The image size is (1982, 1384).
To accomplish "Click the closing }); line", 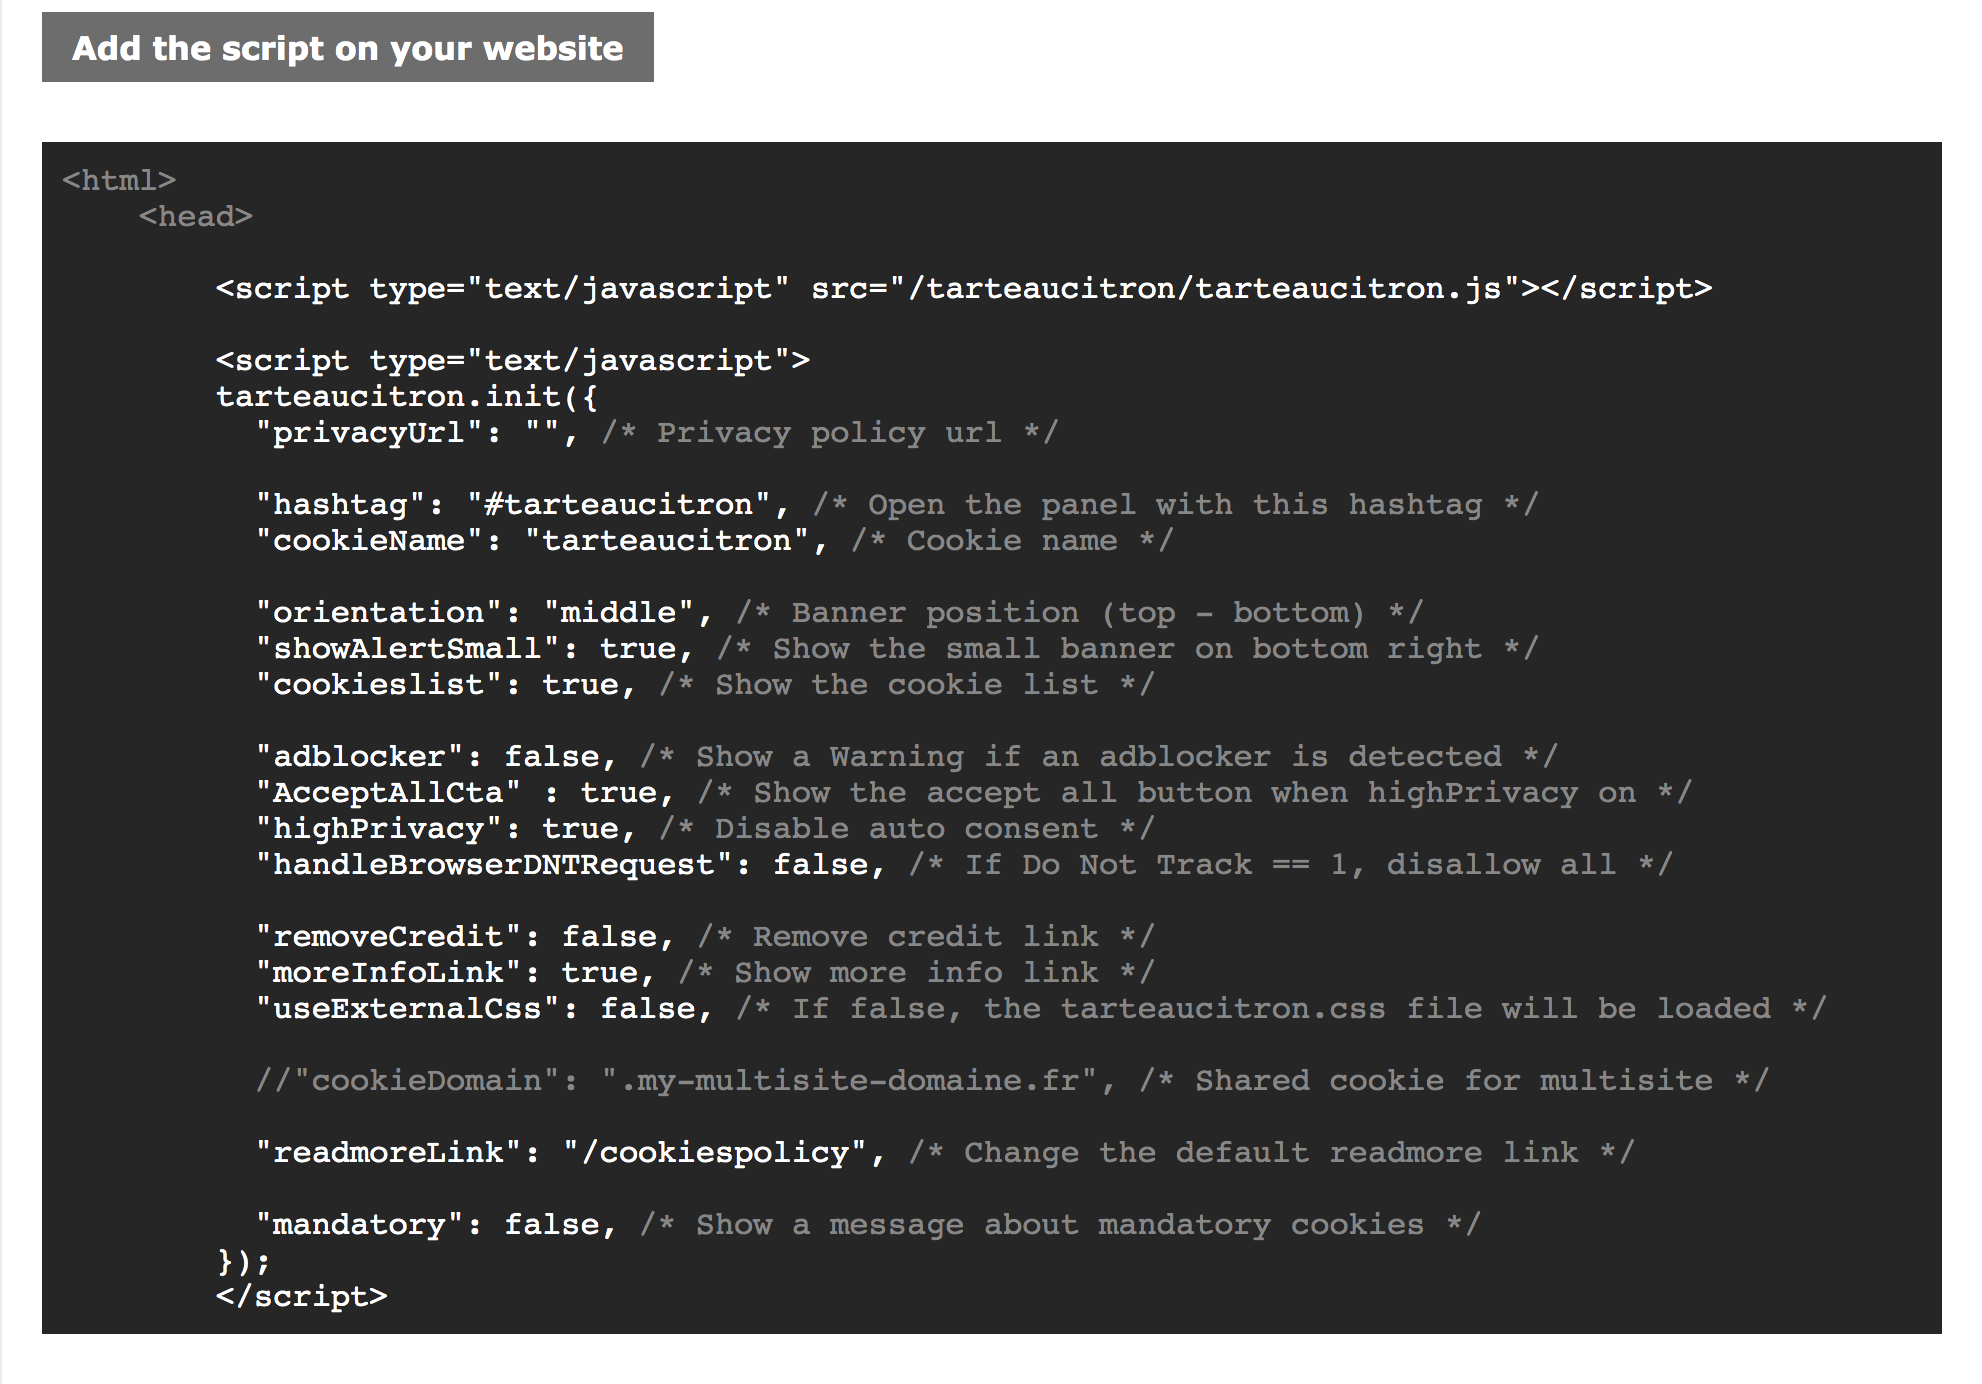I will pyautogui.click(x=244, y=1260).
